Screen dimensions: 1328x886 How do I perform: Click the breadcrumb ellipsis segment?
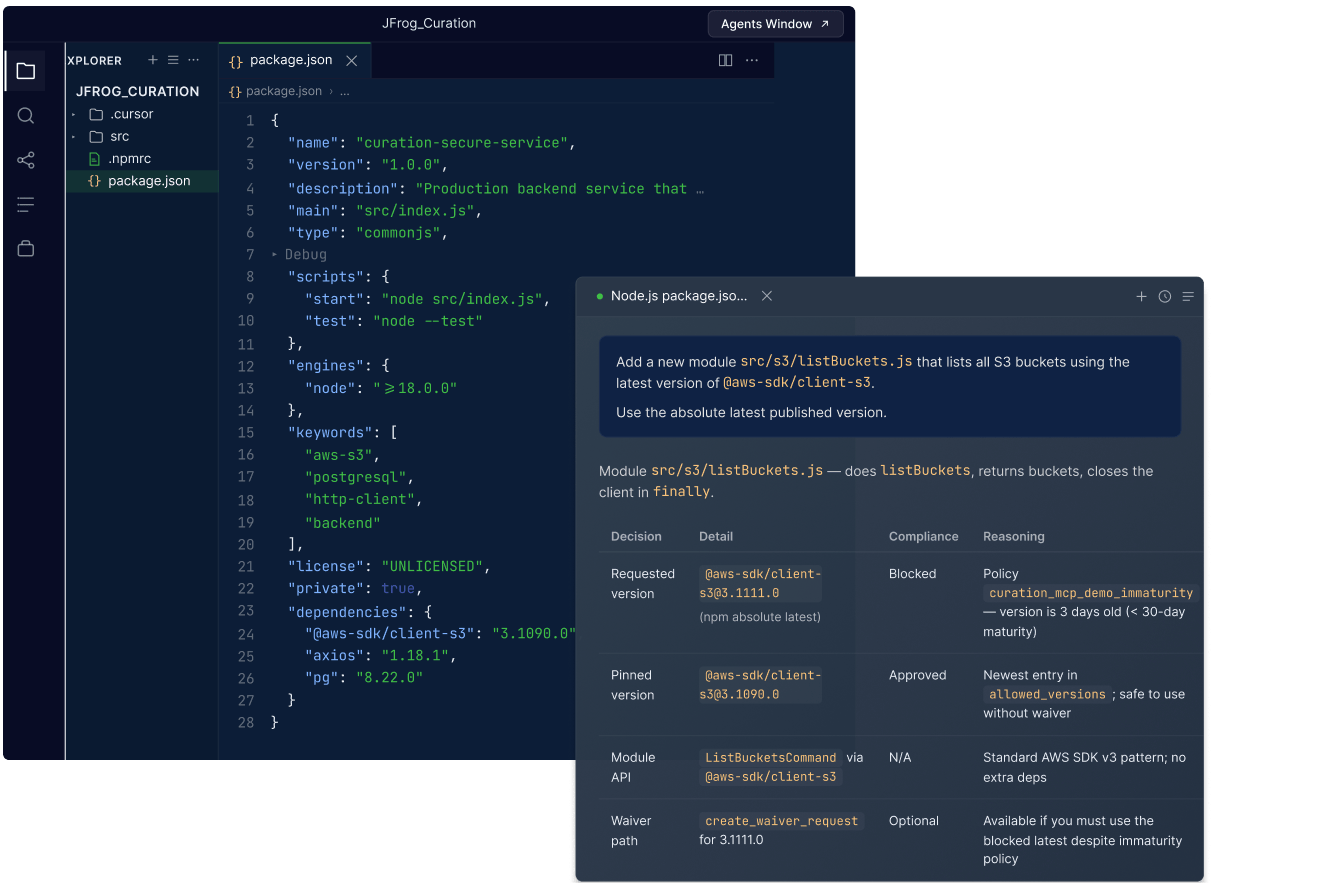tap(345, 91)
